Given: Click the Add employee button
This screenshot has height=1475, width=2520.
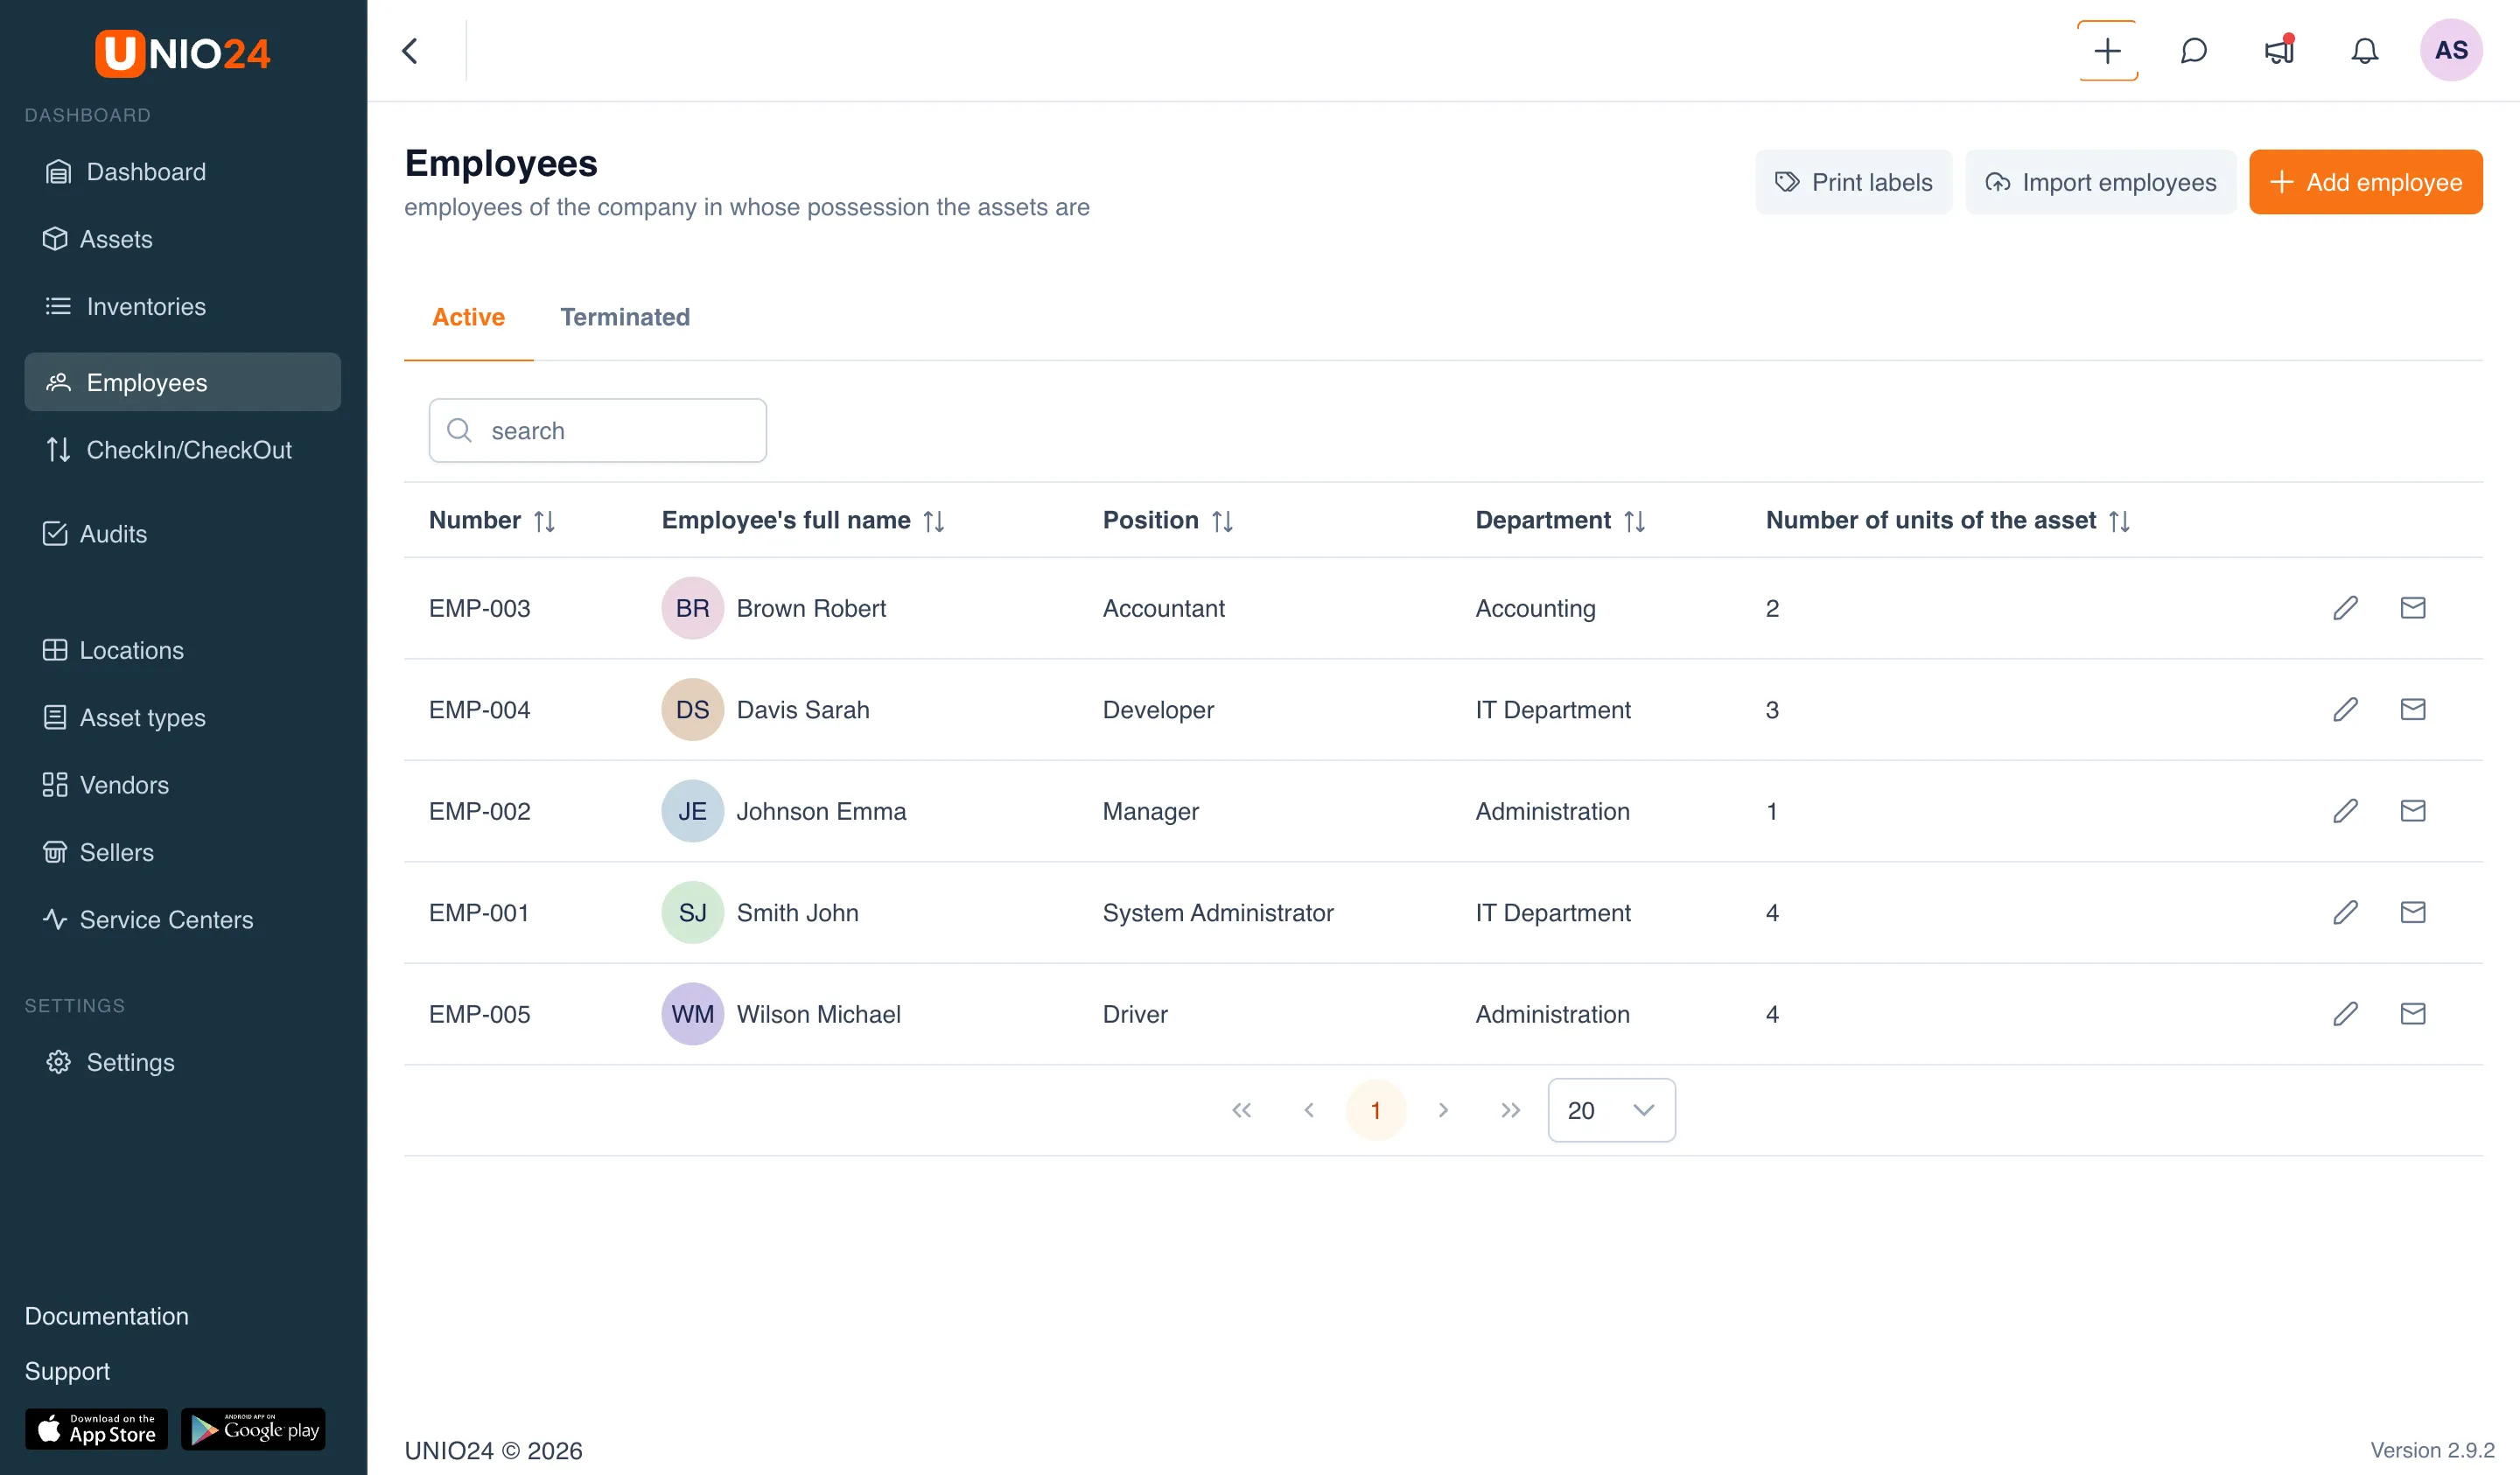Looking at the screenshot, I should pyautogui.click(x=2365, y=182).
